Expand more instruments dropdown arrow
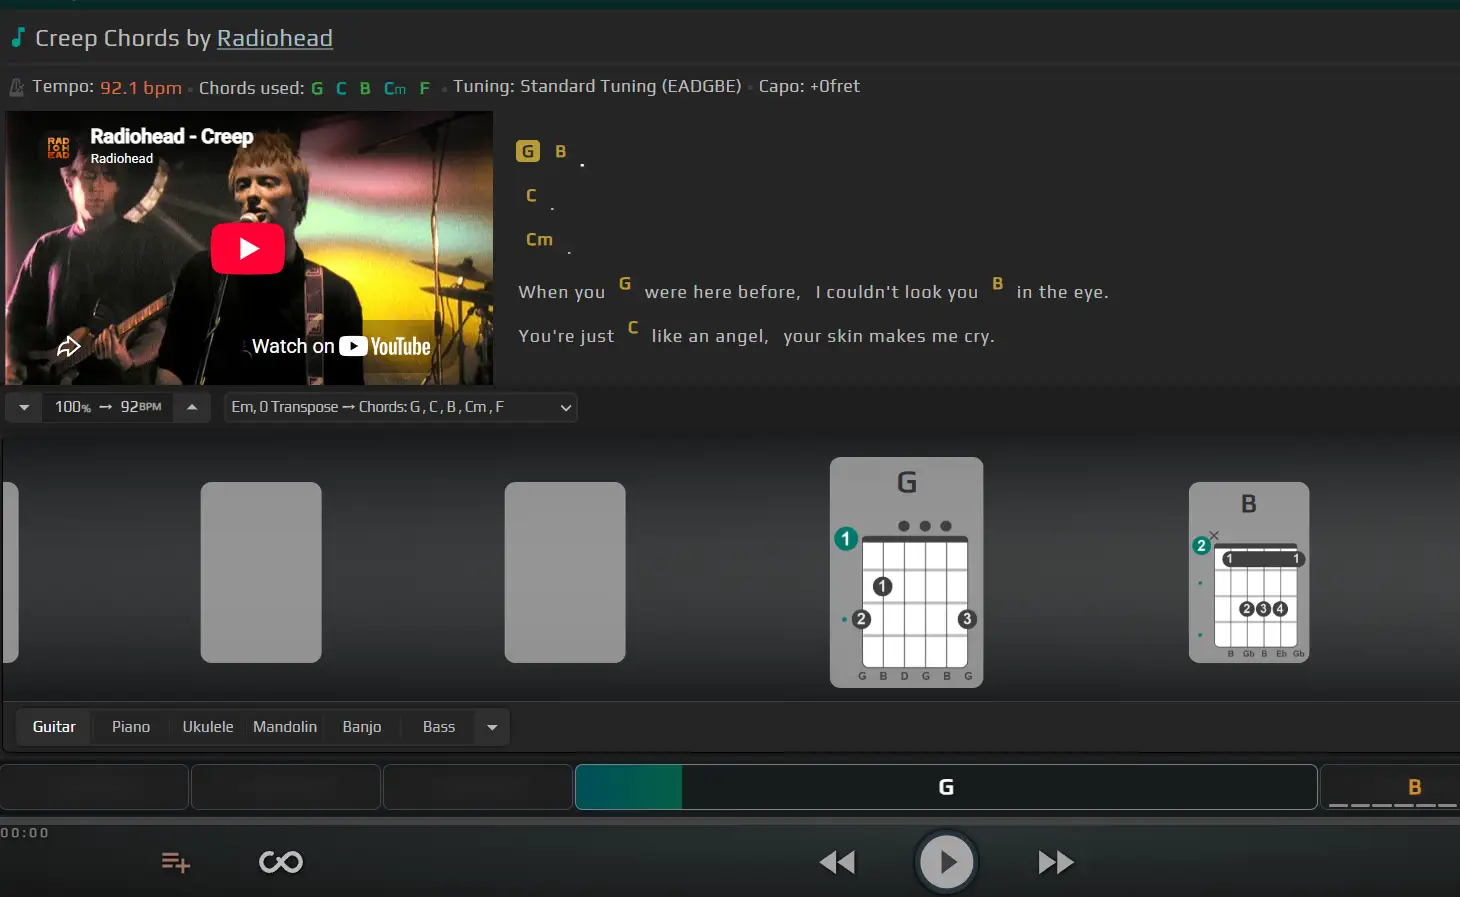The width and height of the screenshot is (1460, 897). pyautogui.click(x=492, y=727)
